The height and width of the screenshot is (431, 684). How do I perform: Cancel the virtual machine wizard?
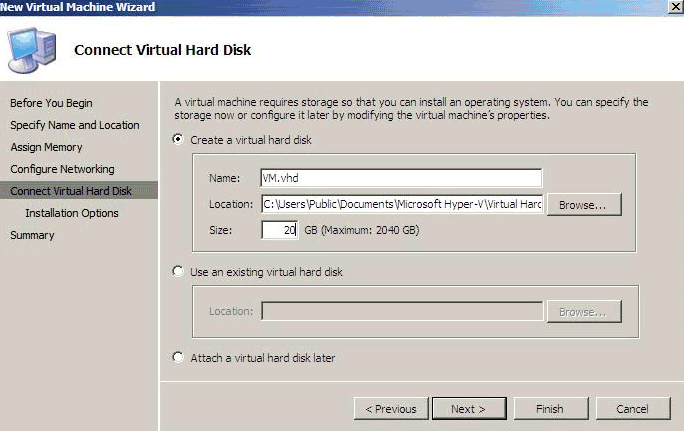tap(632, 408)
